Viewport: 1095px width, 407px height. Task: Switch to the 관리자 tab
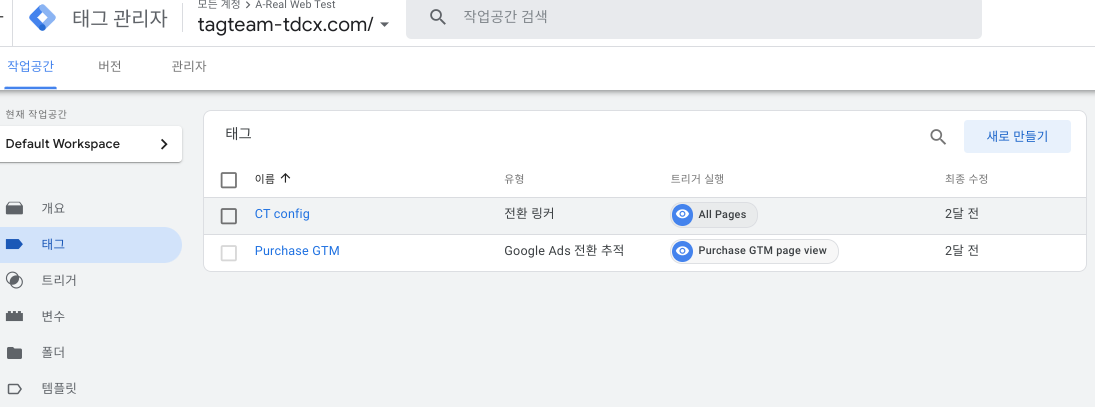pos(189,67)
